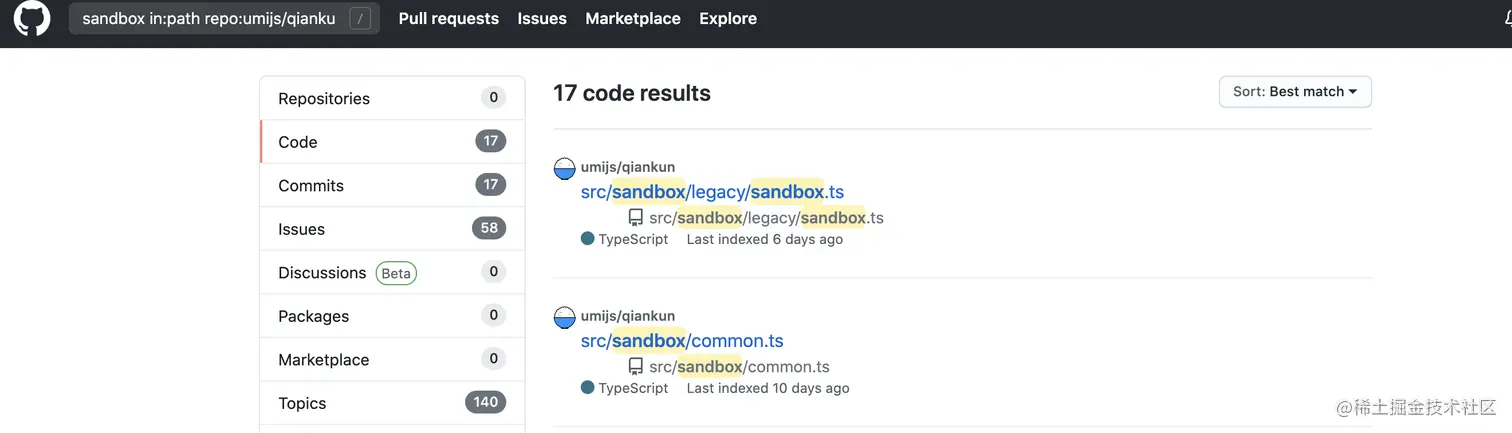The width and height of the screenshot is (1512, 433).
Task: Click umijs avatar beside legacy sandbox result
Action: point(565,169)
